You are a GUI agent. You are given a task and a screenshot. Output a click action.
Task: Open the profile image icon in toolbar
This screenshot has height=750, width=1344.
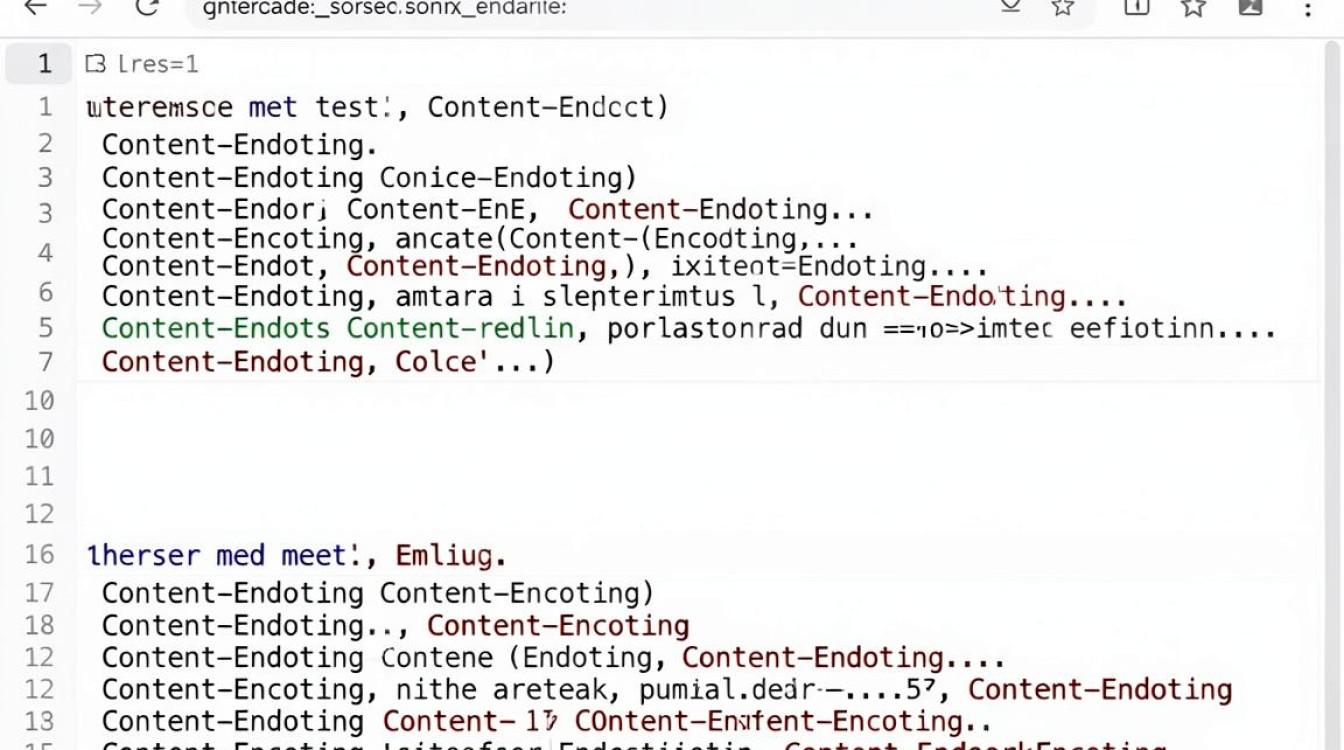coord(1250,6)
